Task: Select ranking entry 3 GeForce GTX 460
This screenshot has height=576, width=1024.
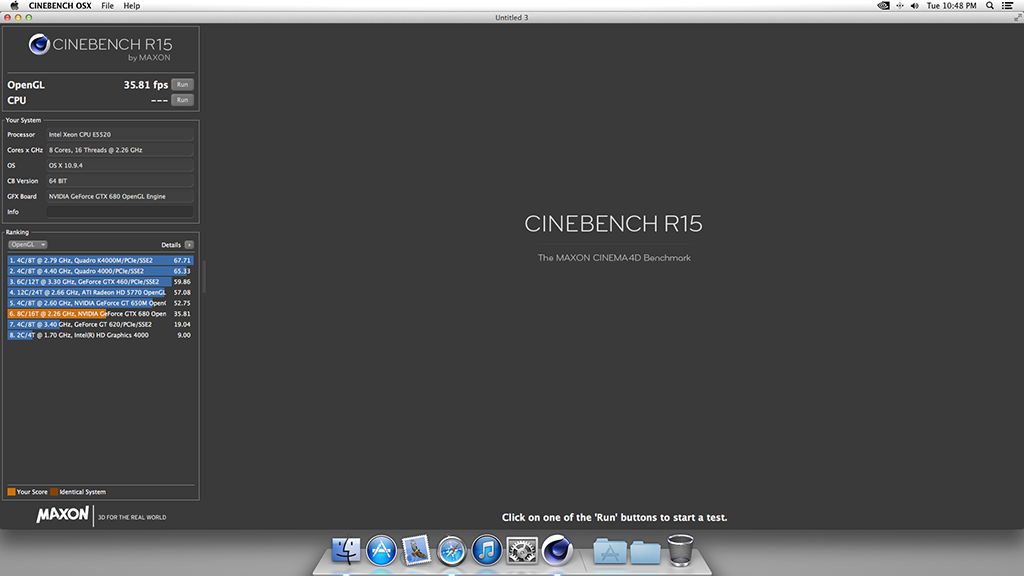Action: (101, 281)
